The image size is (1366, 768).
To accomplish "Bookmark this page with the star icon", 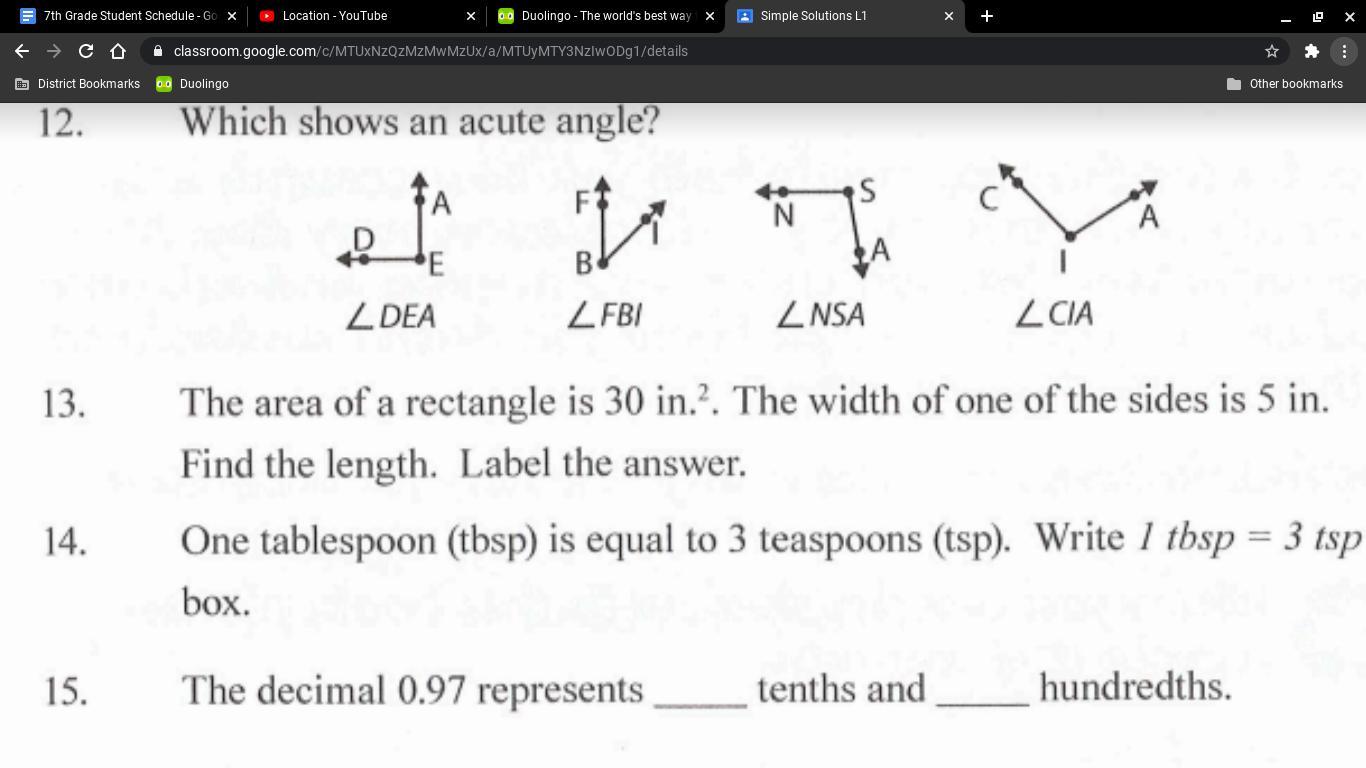I will point(1272,51).
